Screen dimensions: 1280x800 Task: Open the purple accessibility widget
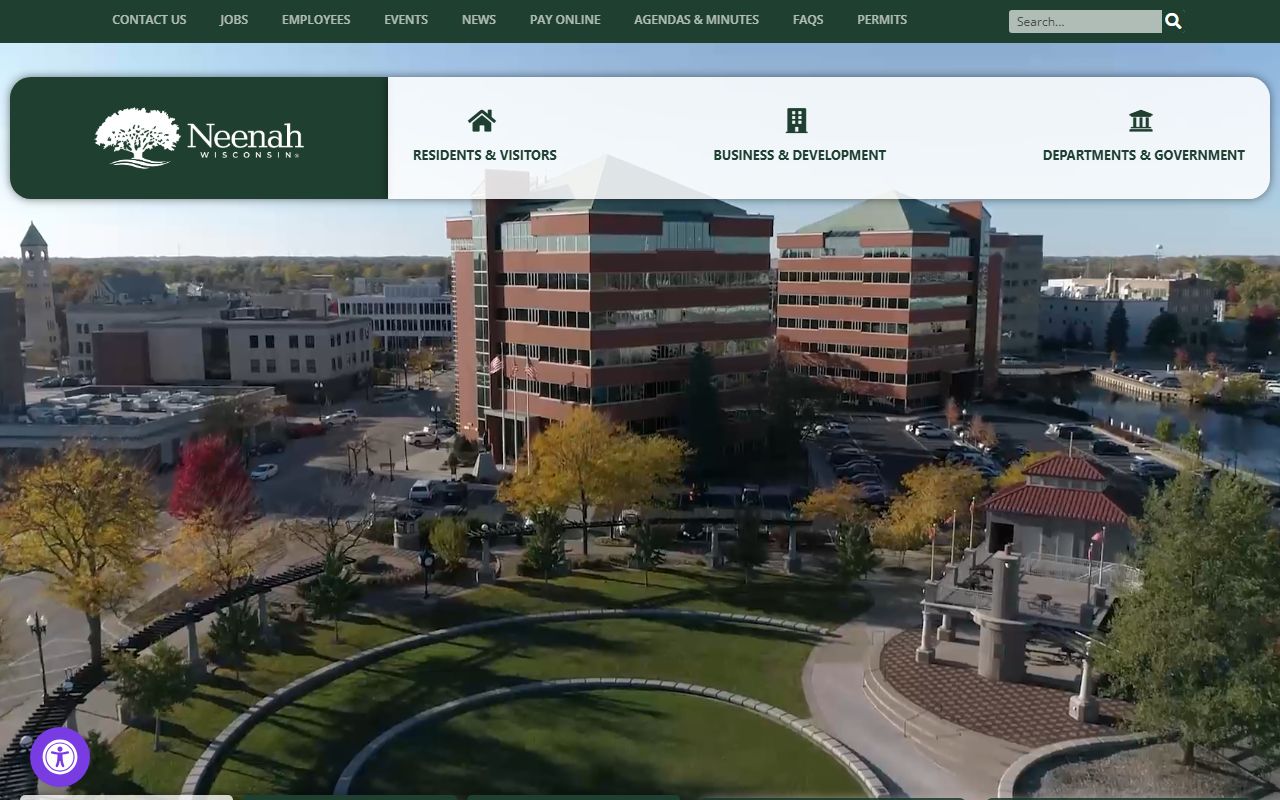[x=60, y=757]
